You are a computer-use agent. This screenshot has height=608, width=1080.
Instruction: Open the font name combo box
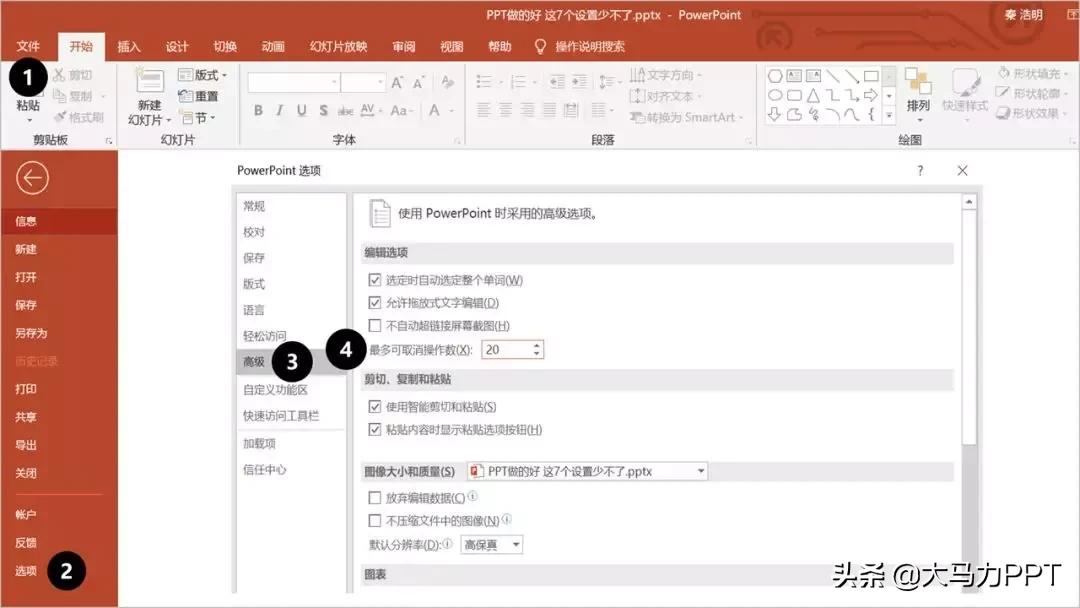pyautogui.click(x=293, y=82)
